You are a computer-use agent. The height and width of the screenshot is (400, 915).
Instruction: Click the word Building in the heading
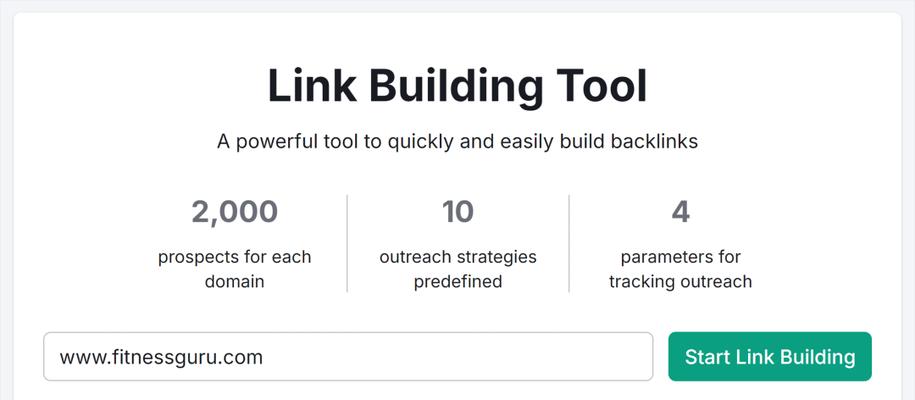click(x=456, y=86)
